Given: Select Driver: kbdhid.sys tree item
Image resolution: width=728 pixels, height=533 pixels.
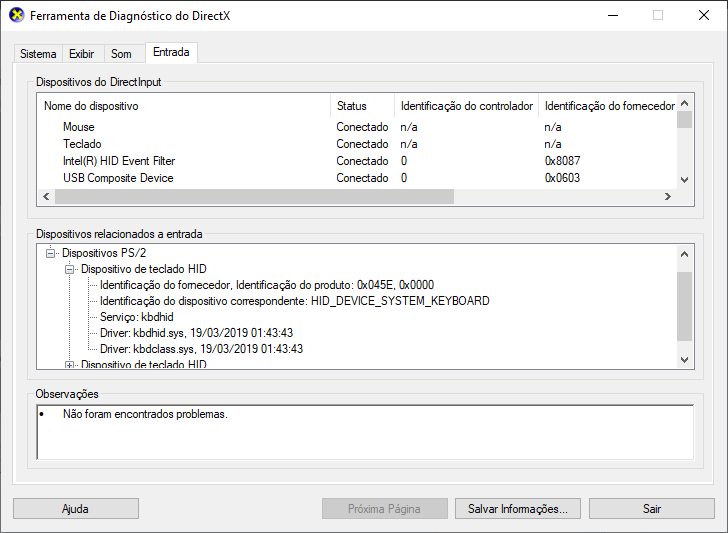Looking at the screenshot, I should click(x=196, y=333).
